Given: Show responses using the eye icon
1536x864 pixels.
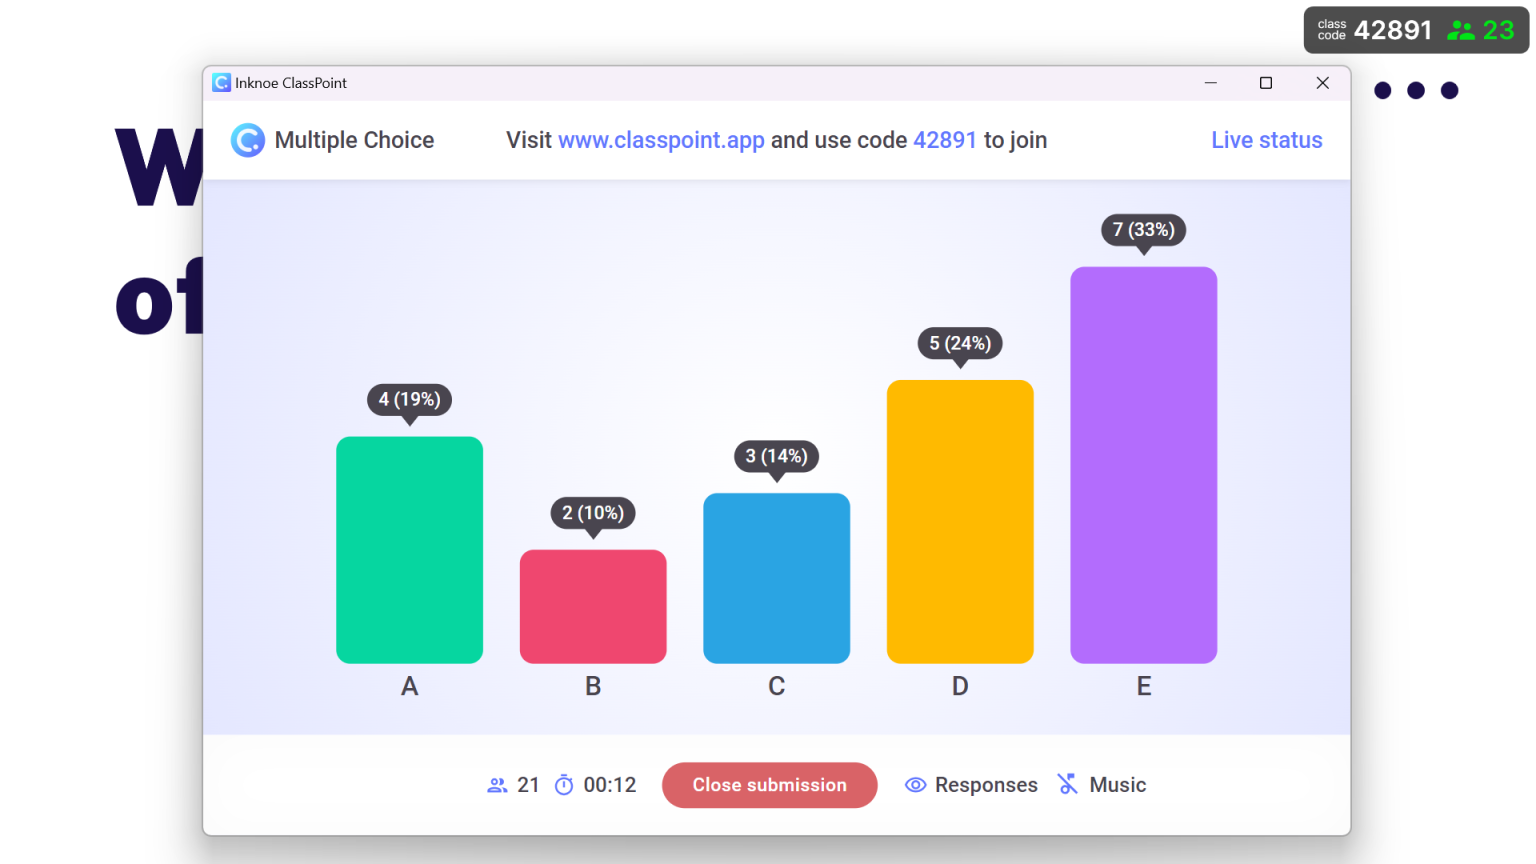Looking at the screenshot, I should point(915,785).
